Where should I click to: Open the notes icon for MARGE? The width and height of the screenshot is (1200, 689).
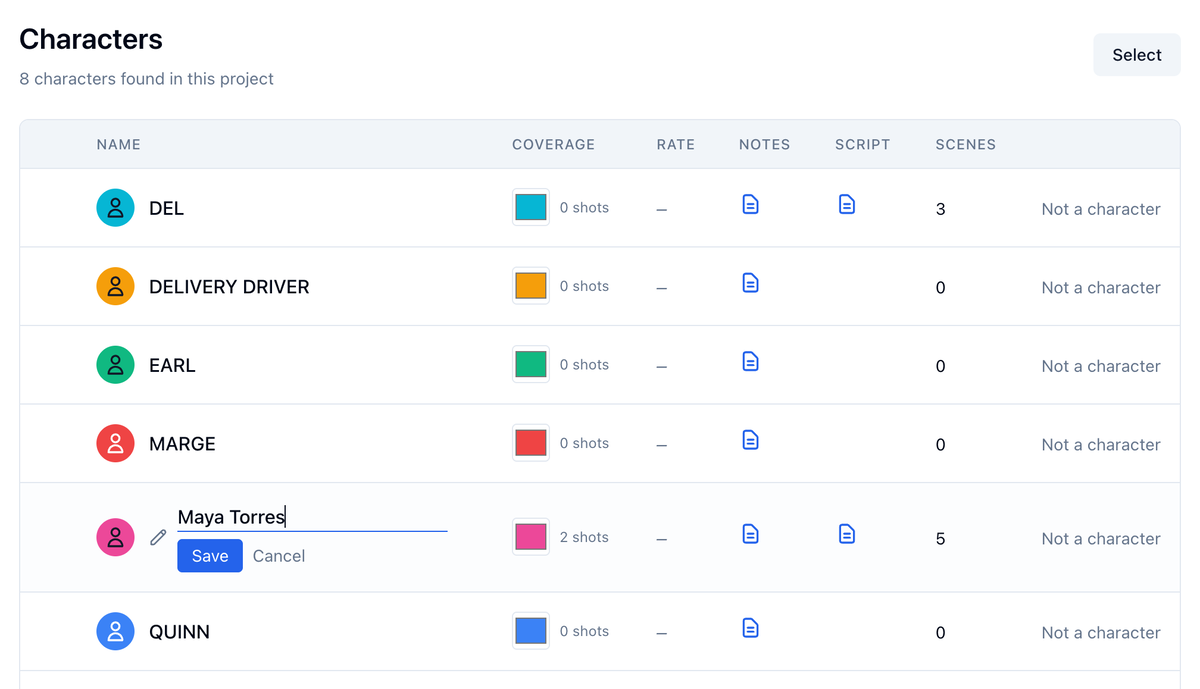(751, 440)
